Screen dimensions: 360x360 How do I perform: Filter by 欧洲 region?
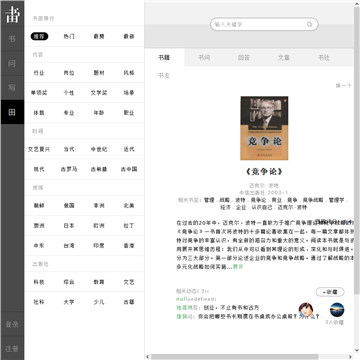(x=99, y=226)
